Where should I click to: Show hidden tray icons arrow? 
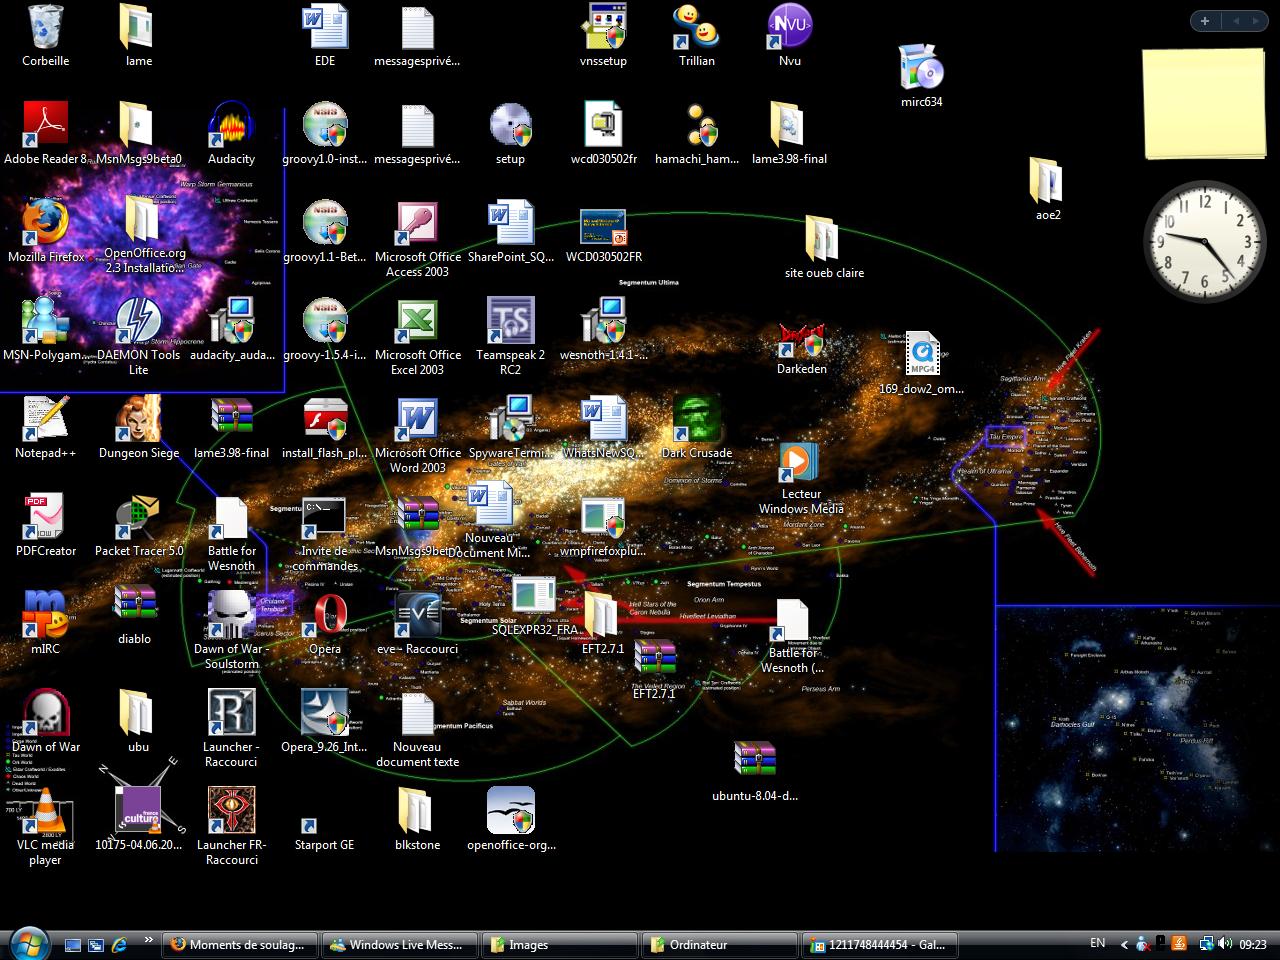point(1124,944)
